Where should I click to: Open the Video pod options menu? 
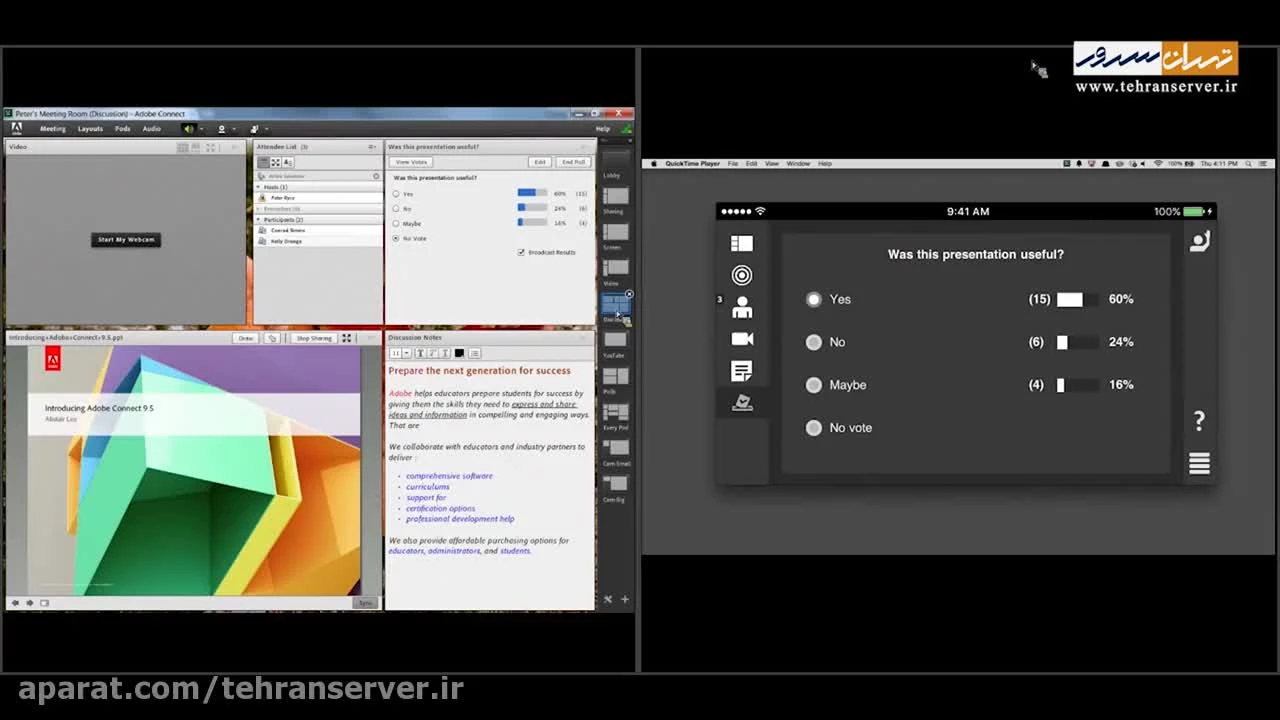[235, 147]
